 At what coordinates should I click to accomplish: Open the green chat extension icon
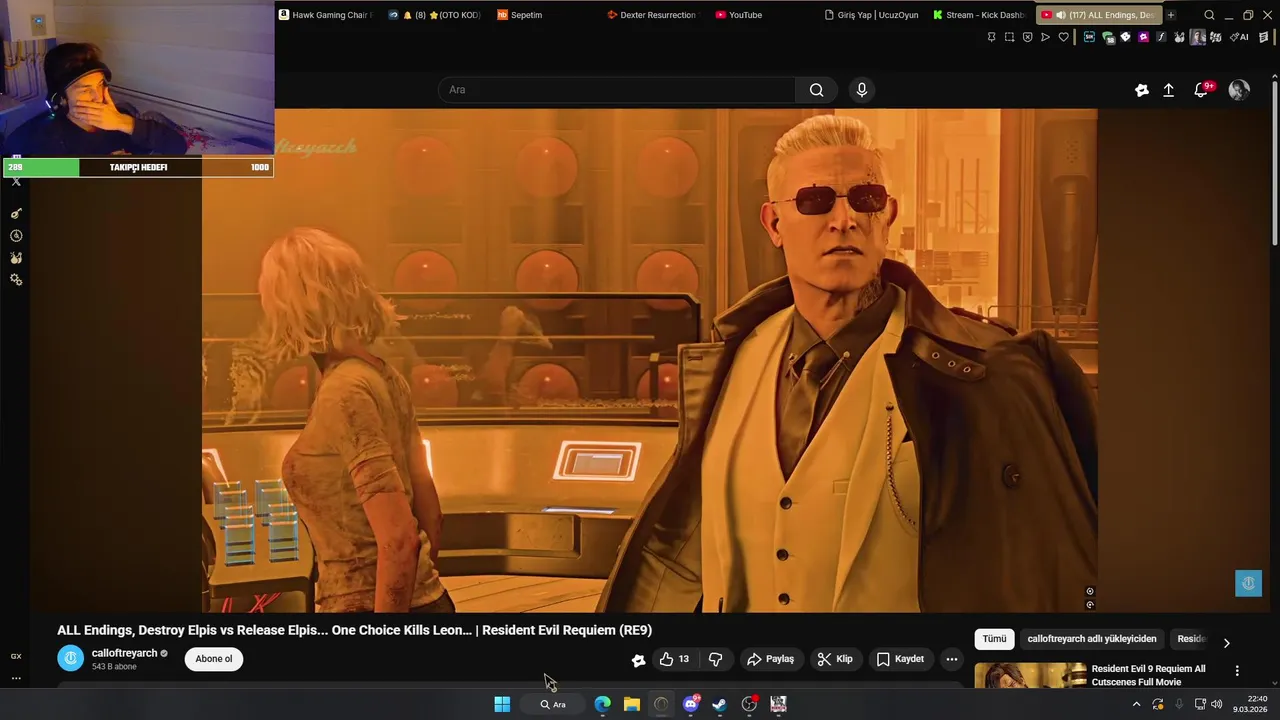1108,37
